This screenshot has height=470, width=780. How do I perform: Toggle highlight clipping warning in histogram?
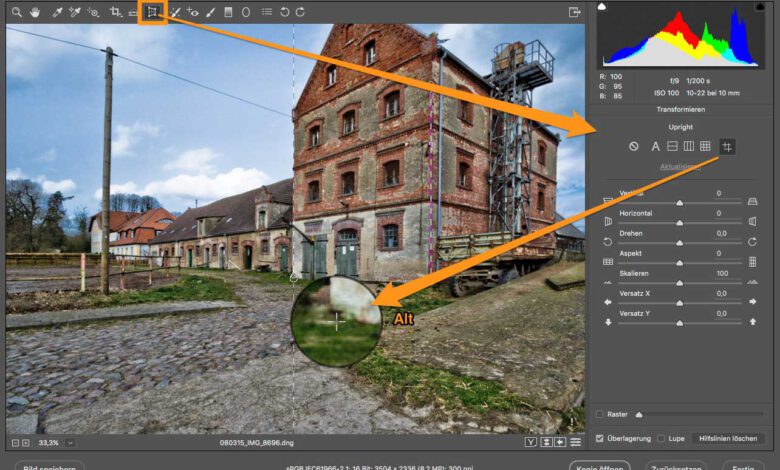[x=760, y=6]
